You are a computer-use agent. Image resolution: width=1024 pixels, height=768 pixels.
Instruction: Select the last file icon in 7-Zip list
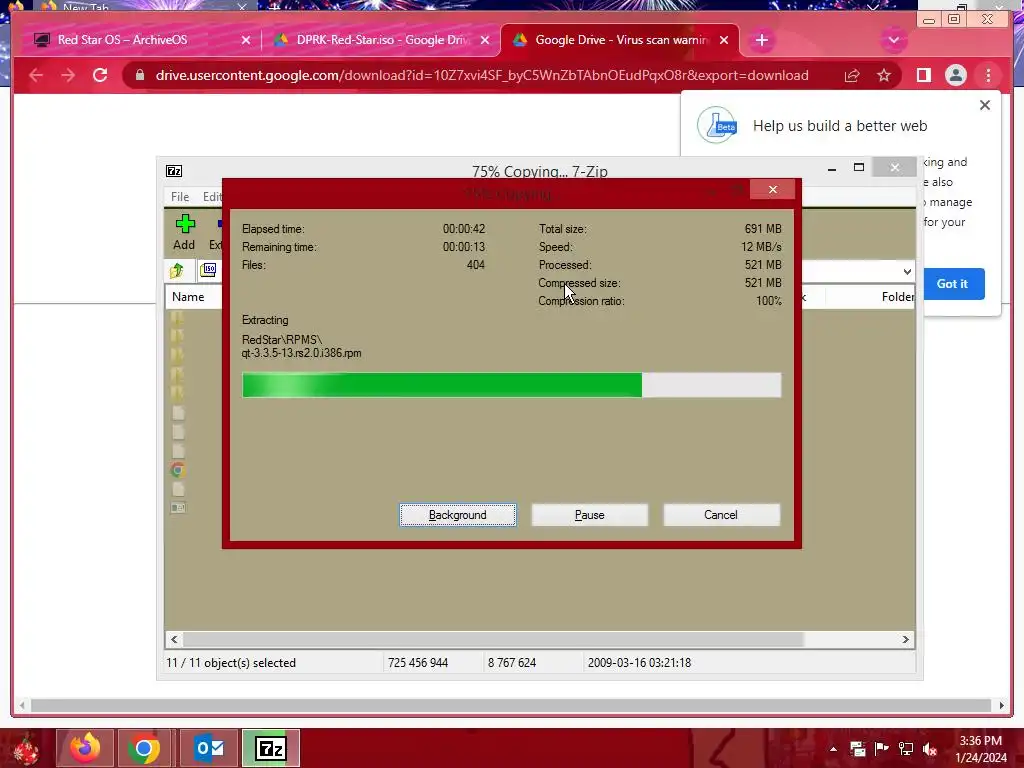tap(178, 507)
